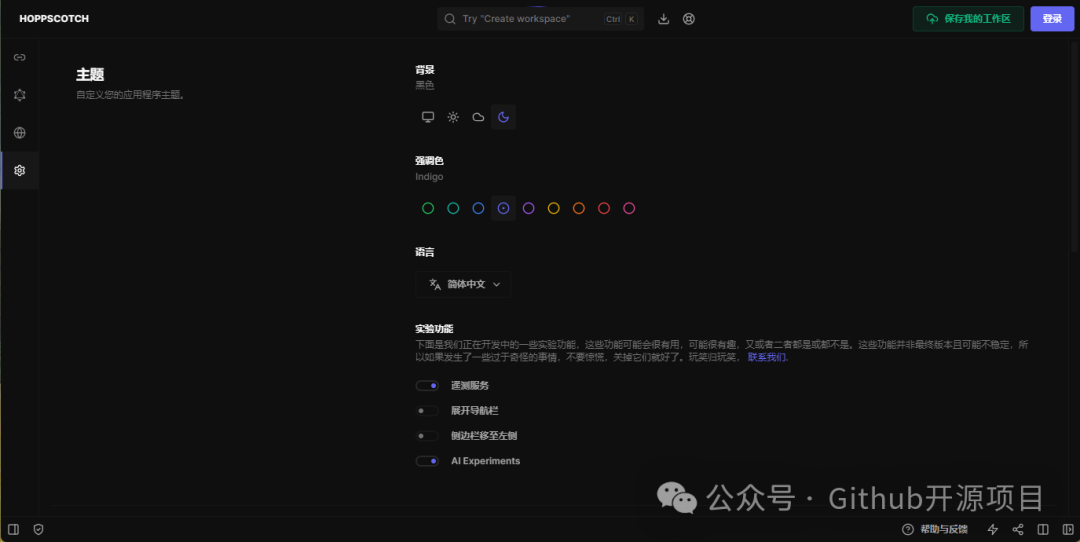Select the red accent color
This screenshot has width=1080, height=542.
coord(604,208)
